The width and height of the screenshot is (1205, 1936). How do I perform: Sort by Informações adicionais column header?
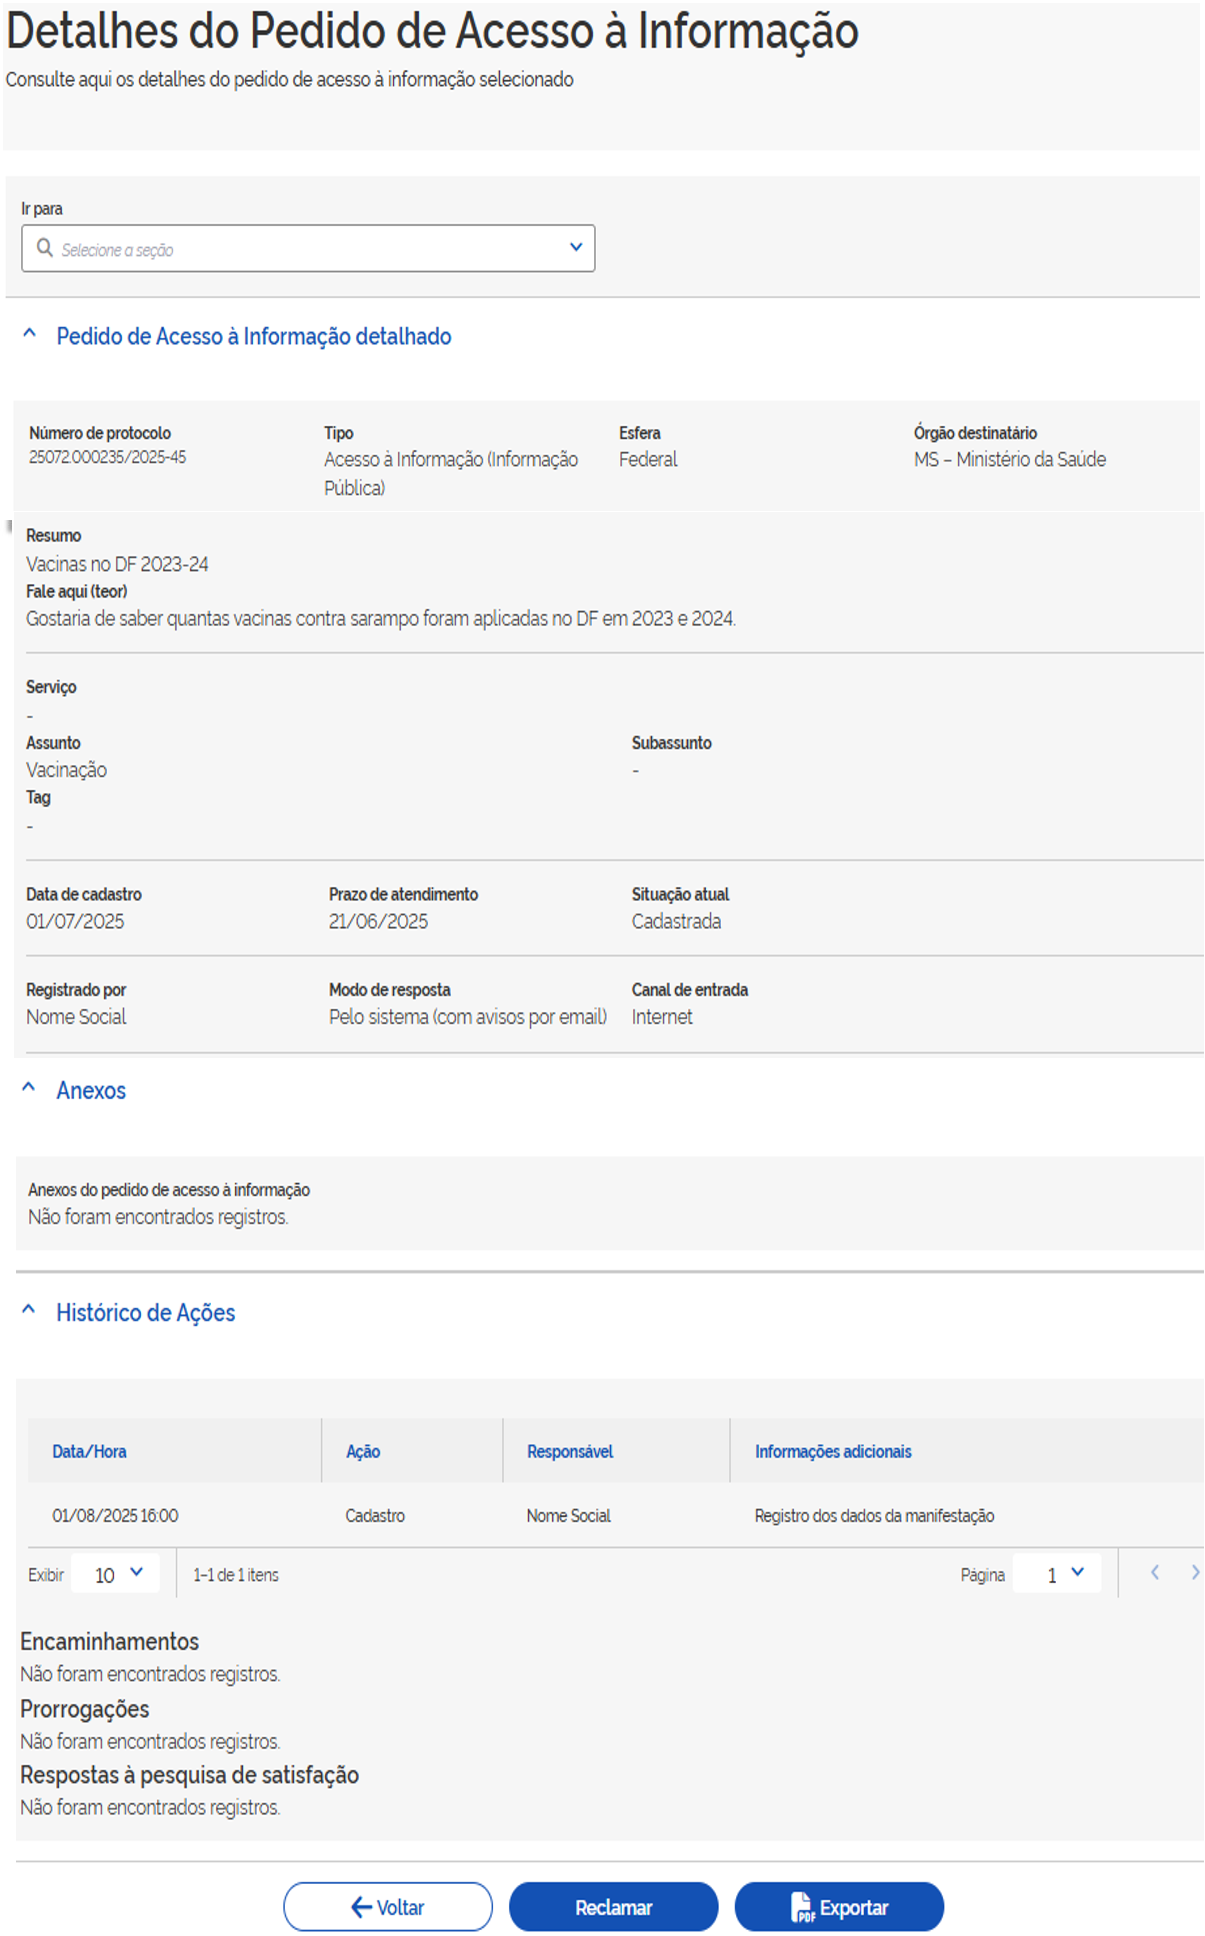click(x=832, y=1451)
